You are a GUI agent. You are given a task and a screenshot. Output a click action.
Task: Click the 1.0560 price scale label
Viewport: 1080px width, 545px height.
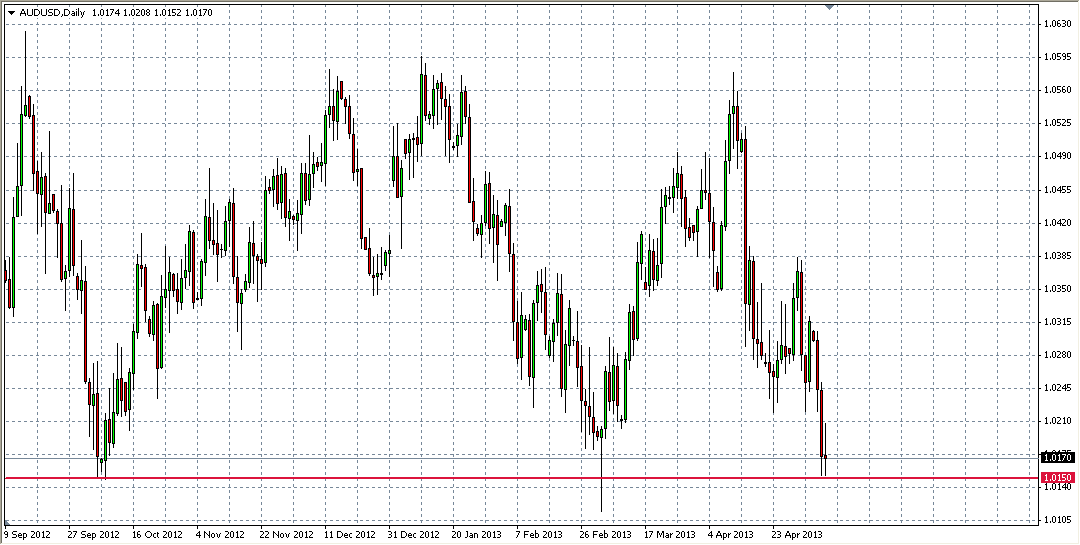click(x=1057, y=90)
